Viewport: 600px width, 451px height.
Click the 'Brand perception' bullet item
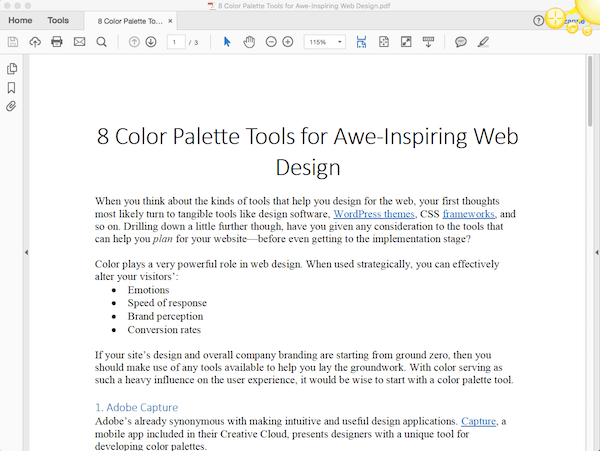tap(165, 316)
